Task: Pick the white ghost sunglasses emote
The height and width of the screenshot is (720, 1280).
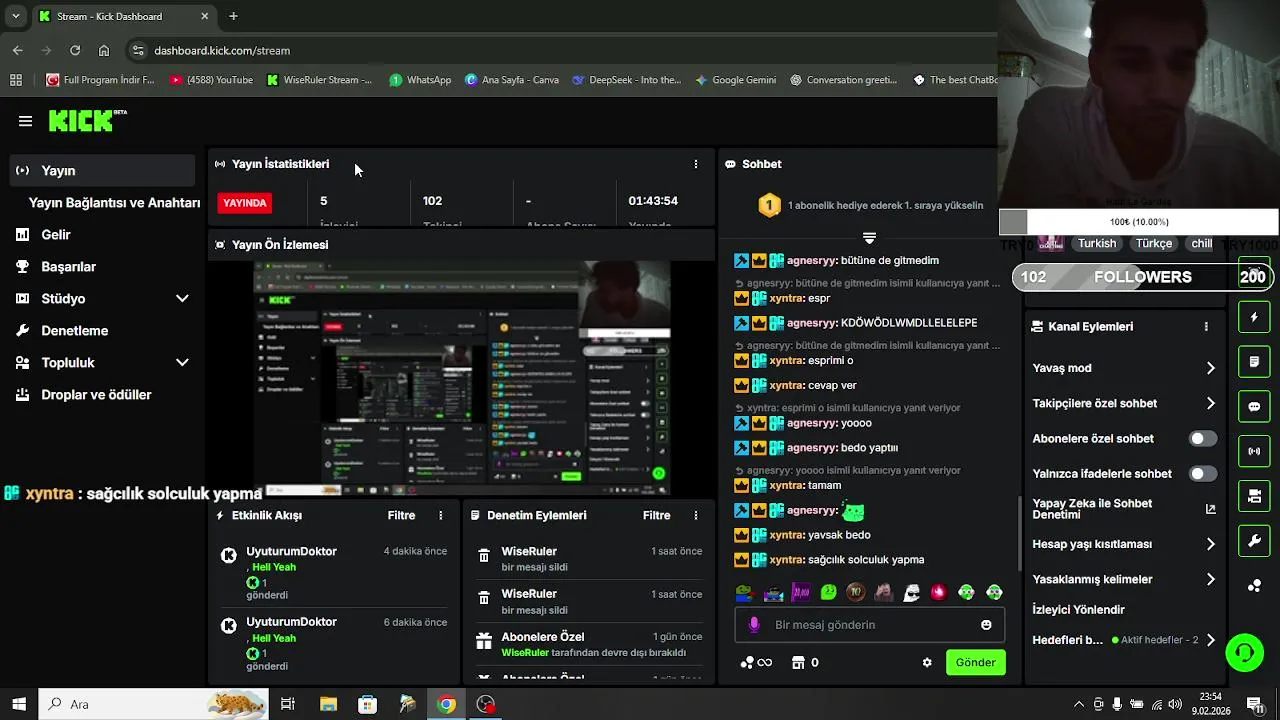Action: point(911,592)
